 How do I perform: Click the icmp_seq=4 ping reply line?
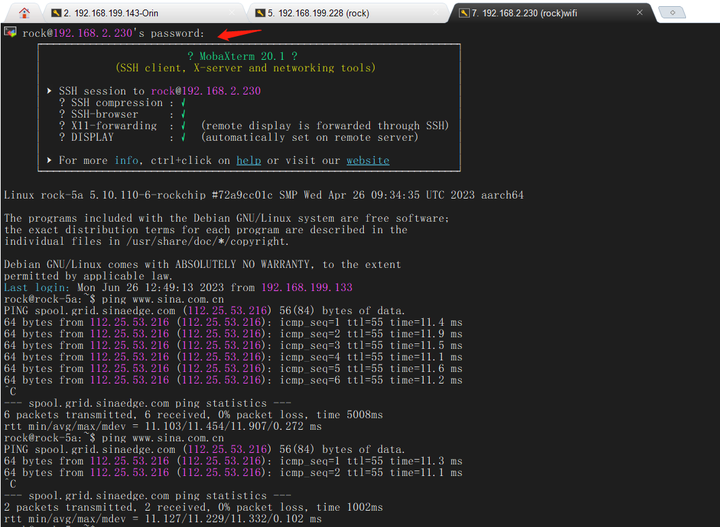233,357
